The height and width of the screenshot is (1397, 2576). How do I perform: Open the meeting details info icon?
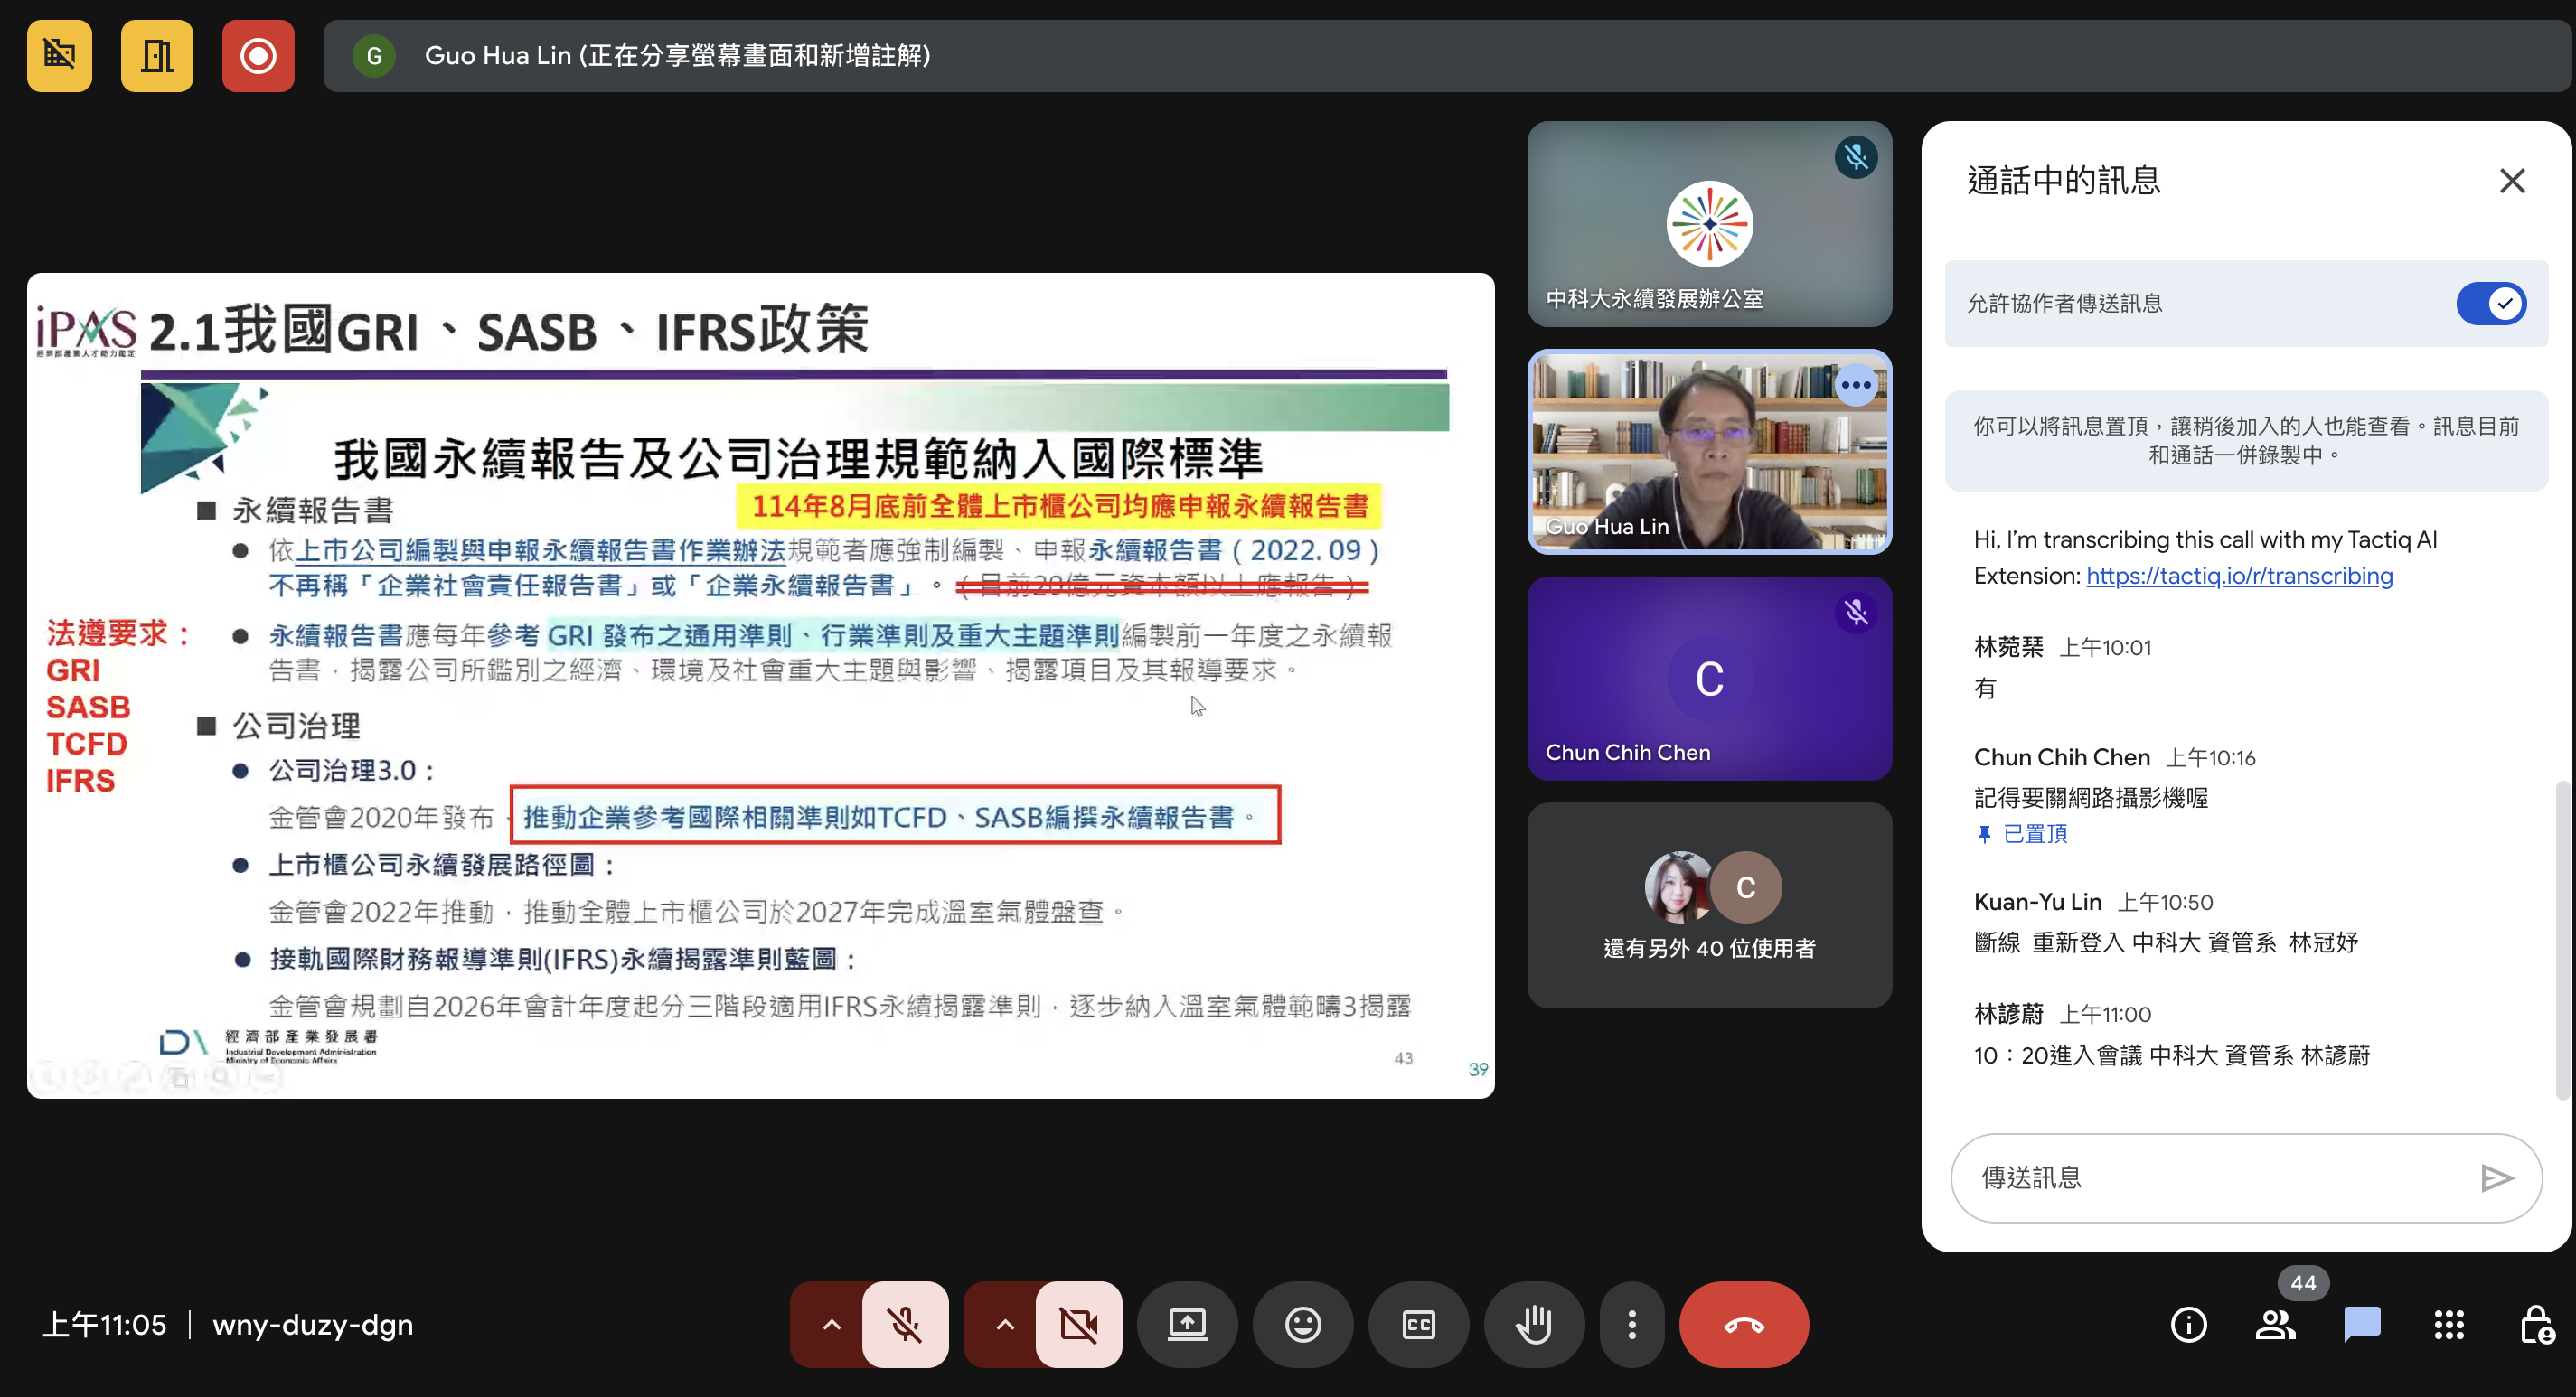coord(2188,1325)
